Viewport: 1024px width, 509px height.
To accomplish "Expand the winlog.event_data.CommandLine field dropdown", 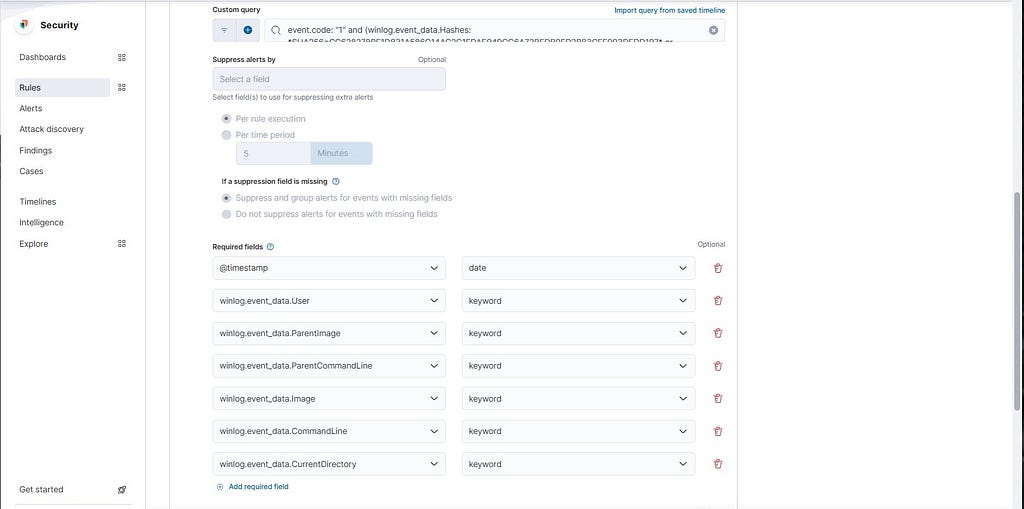I will 329,431.
